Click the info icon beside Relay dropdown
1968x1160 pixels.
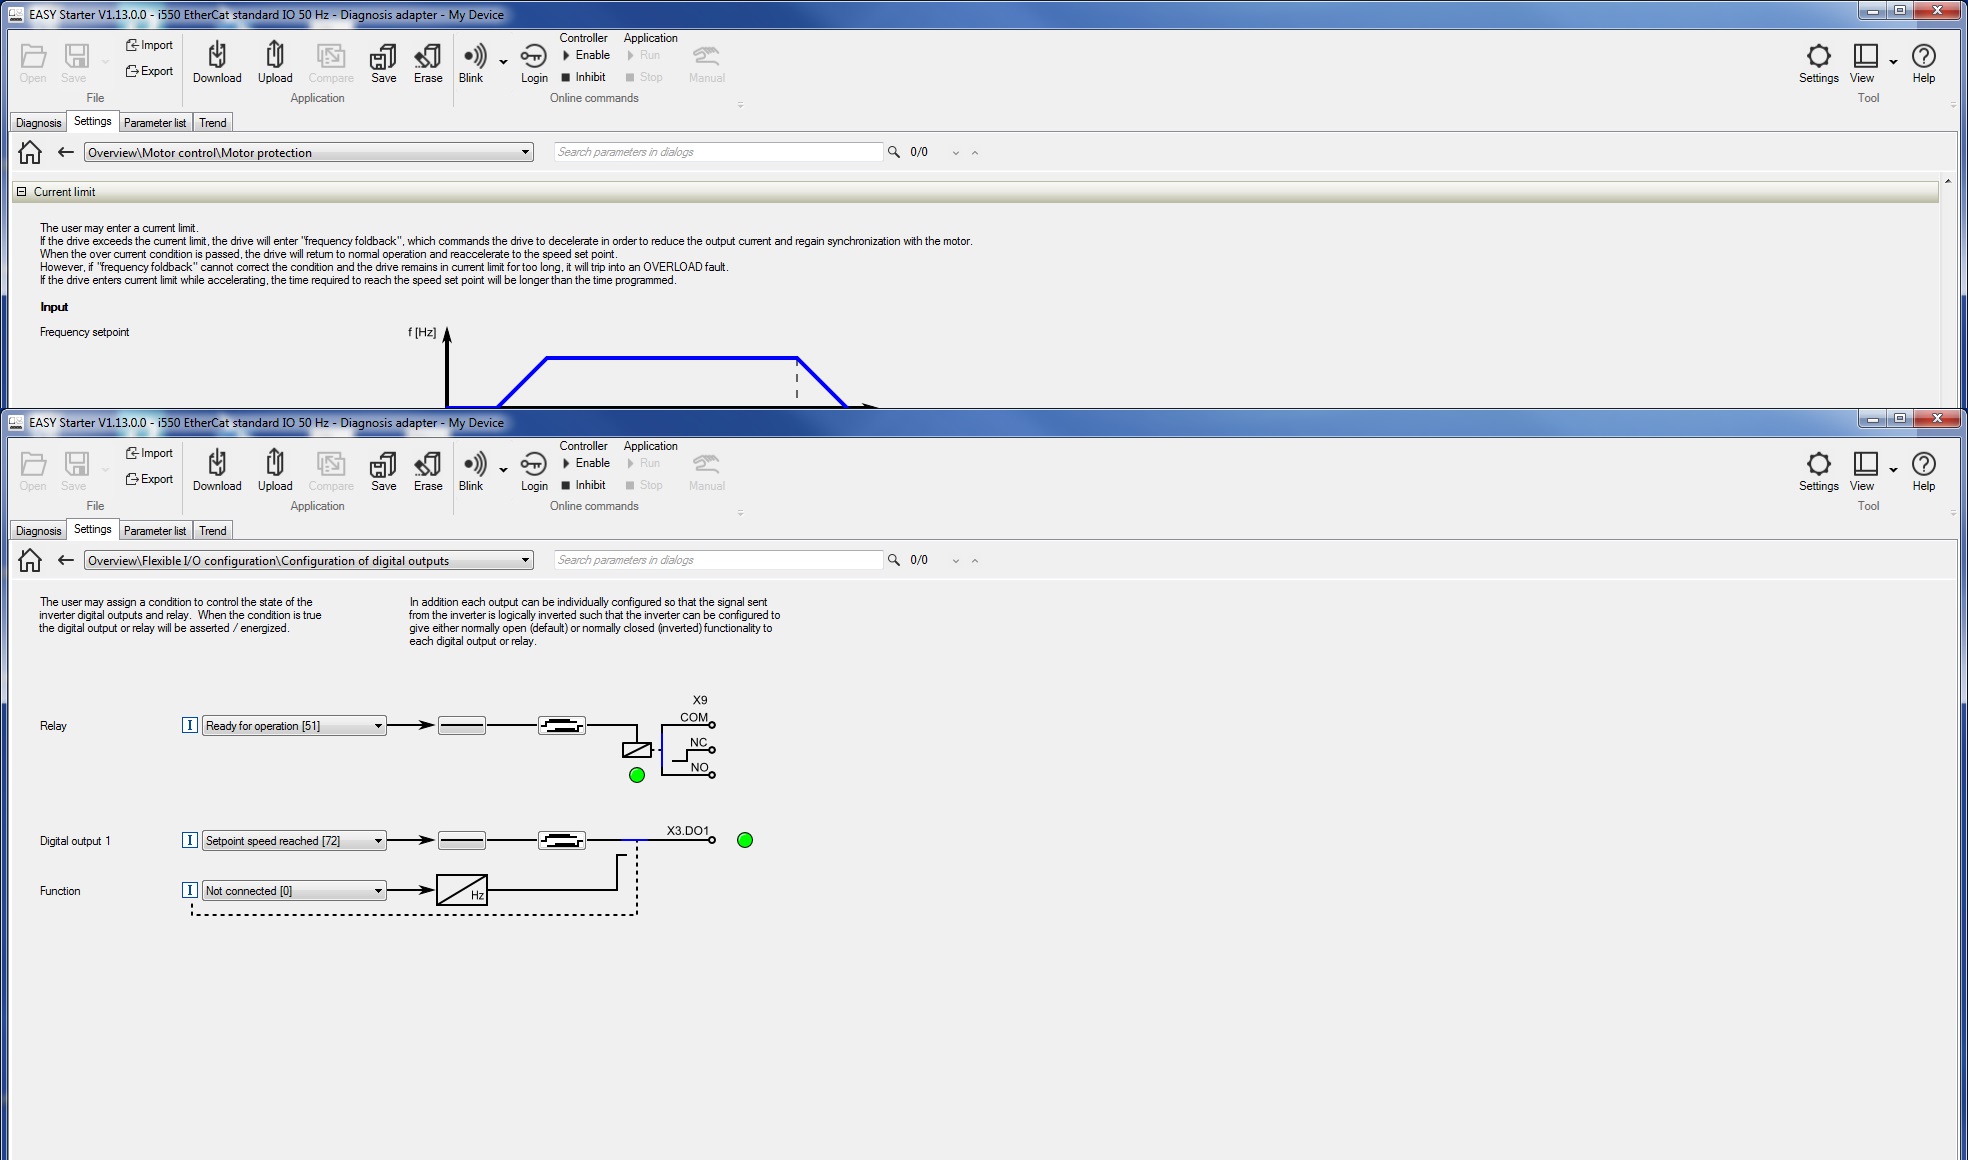(189, 725)
